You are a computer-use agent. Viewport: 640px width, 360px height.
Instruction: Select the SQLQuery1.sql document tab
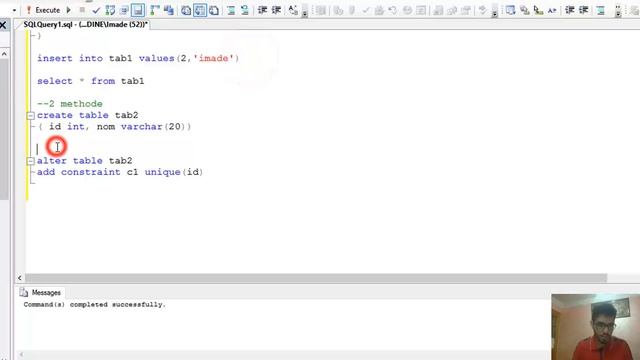[x=85, y=24]
